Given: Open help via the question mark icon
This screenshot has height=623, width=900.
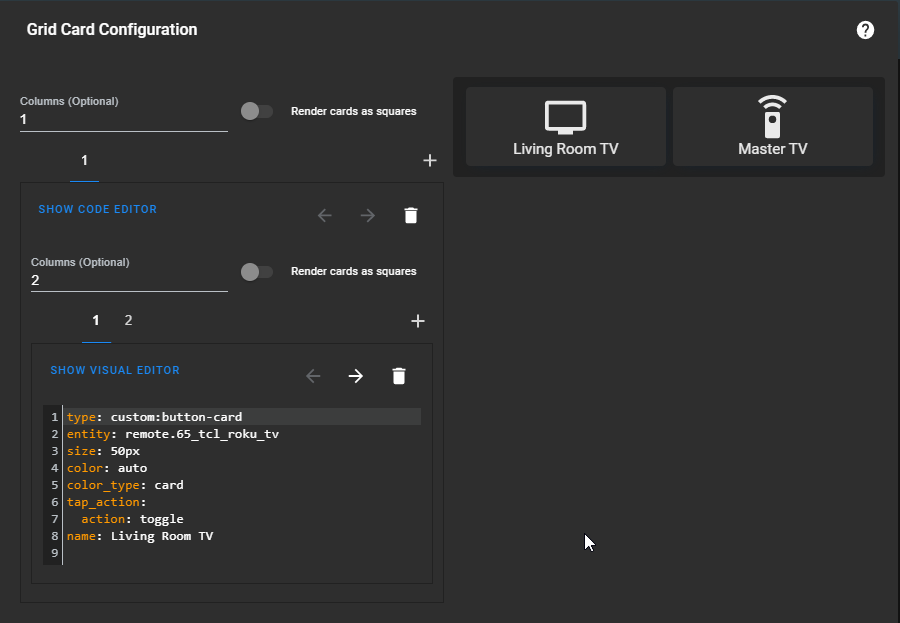Looking at the screenshot, I should 865,29.
